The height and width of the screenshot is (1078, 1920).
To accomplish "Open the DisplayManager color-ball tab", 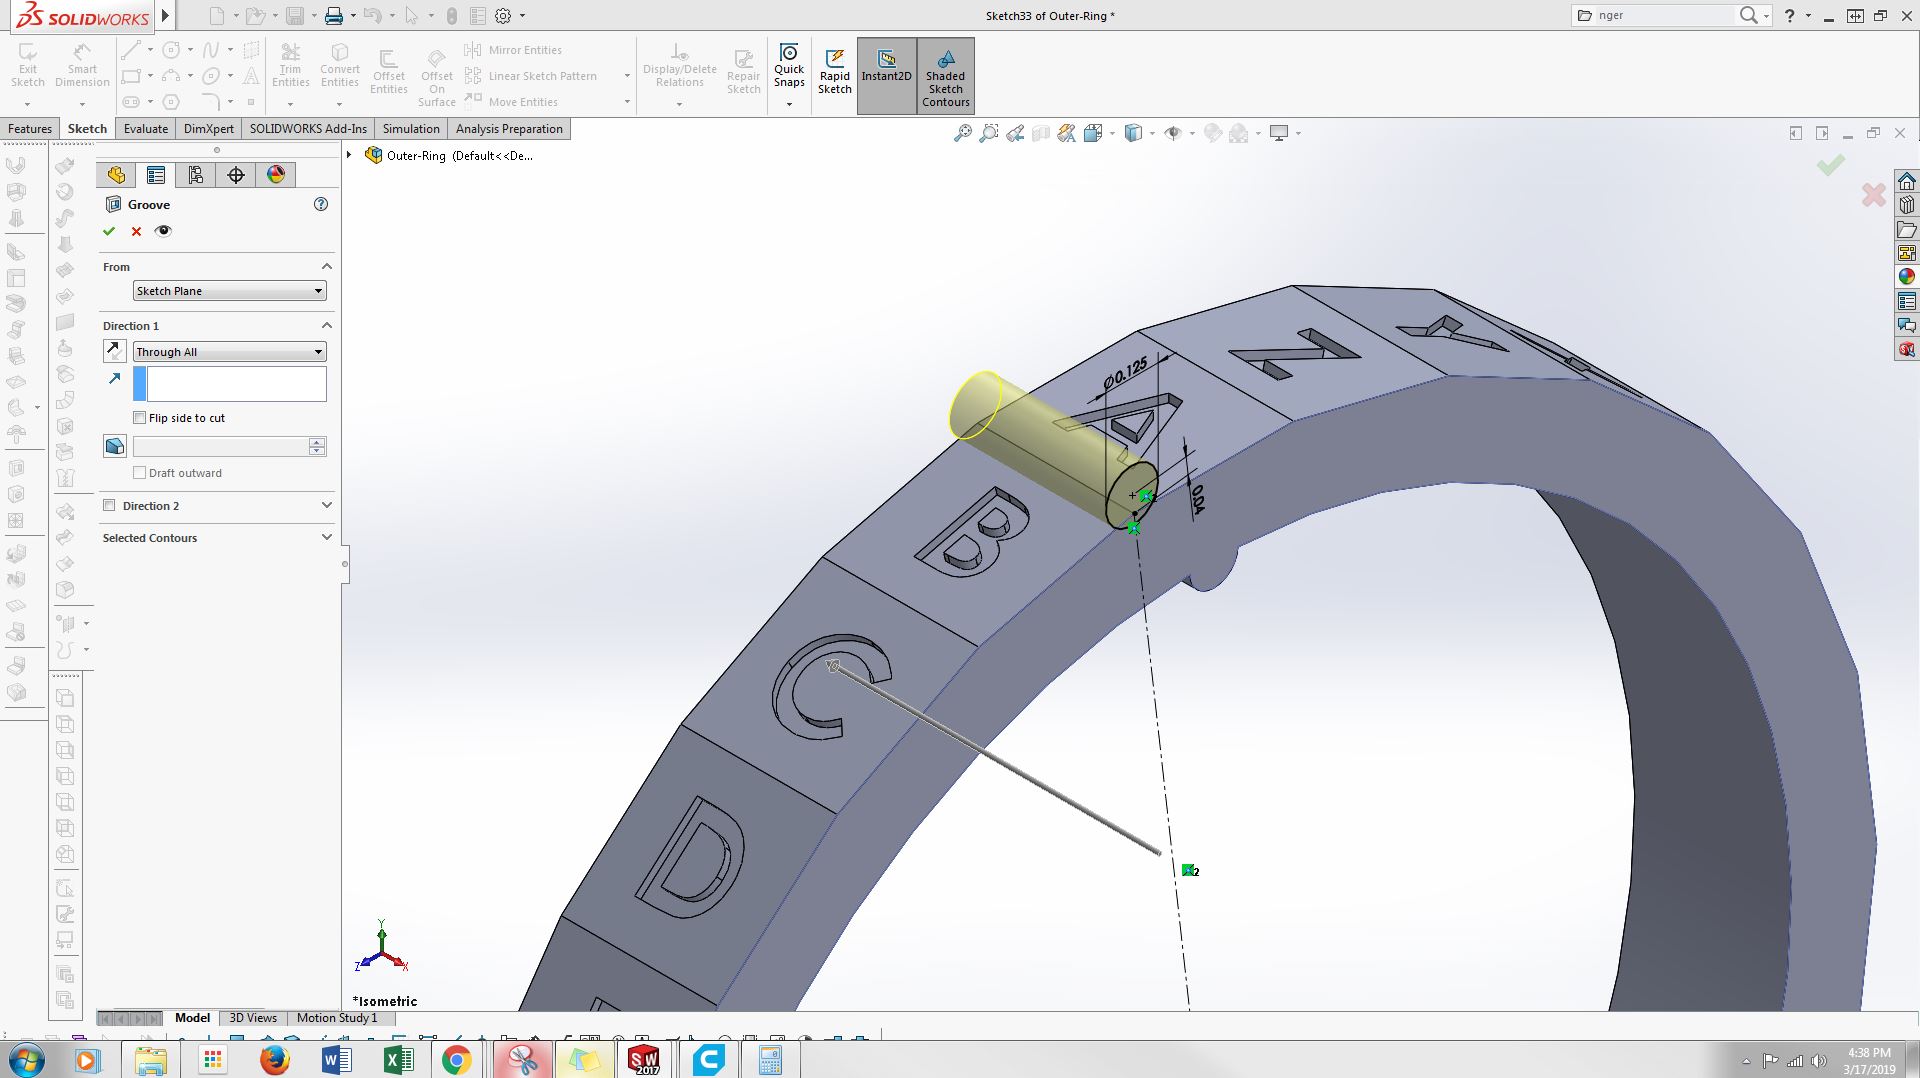I will tap(276, 175).
